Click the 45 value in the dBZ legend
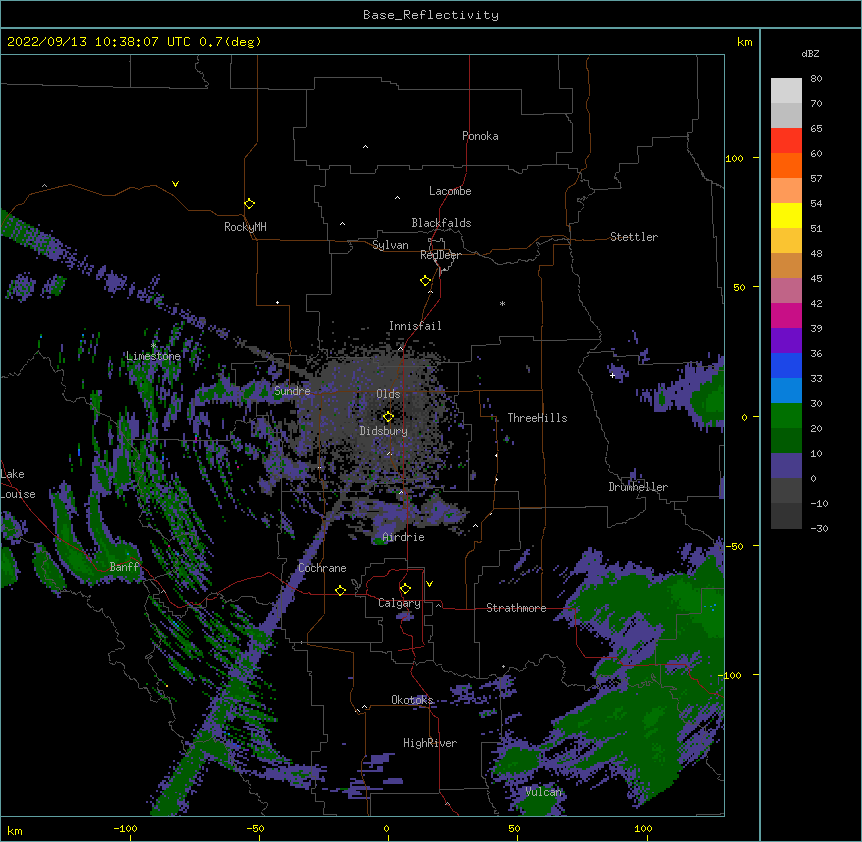 [816, 278]
